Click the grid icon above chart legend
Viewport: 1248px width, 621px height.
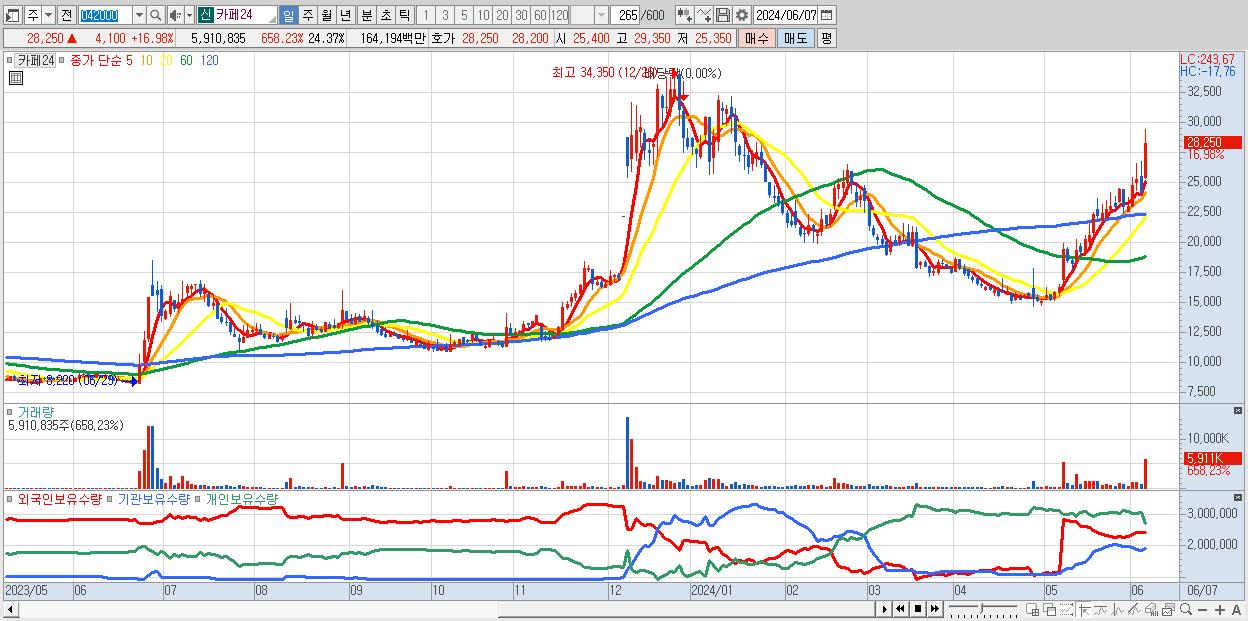[16, 79]
